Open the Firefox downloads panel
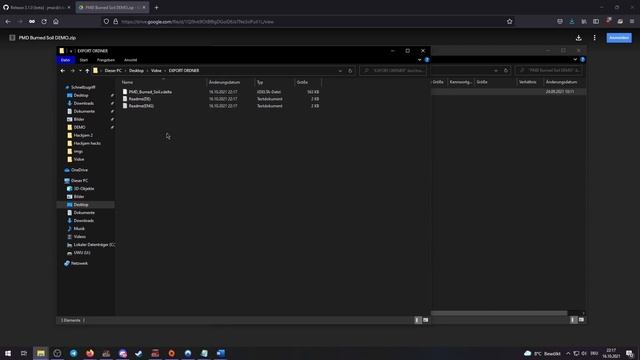Image resolution: width=640 pixels, height=360 pixels. tap(572, 22)
